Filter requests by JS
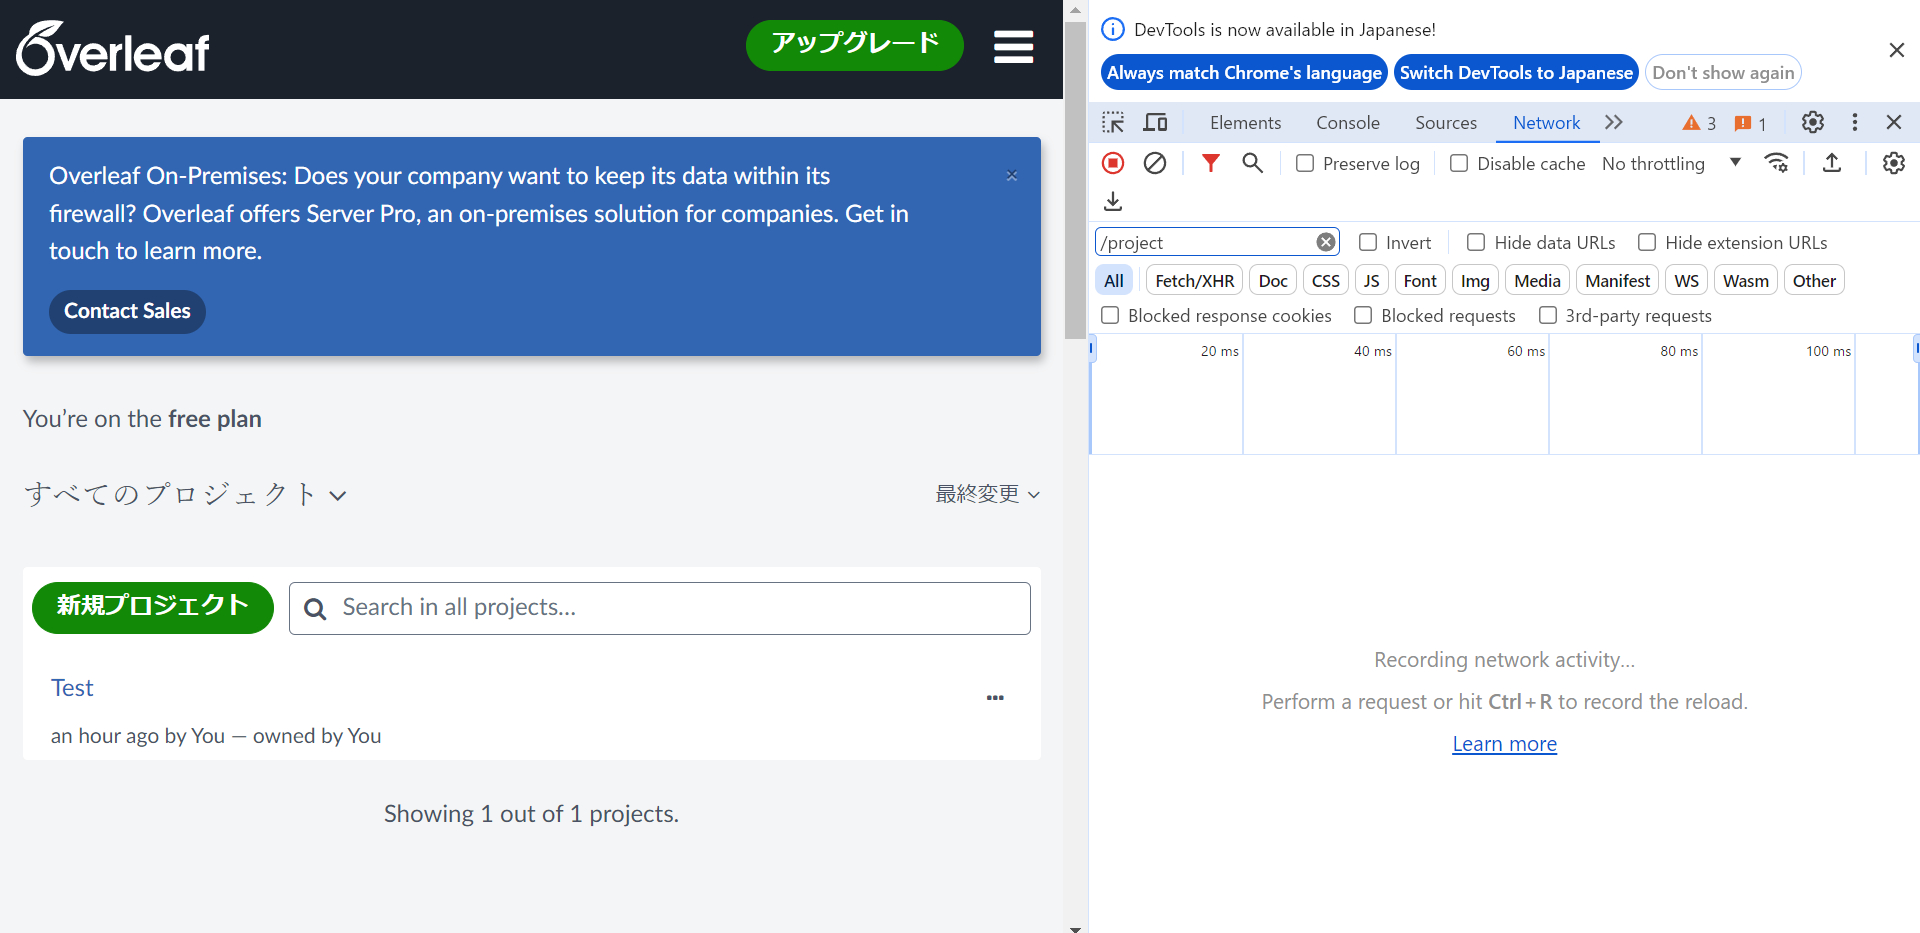 (1372, 281)
